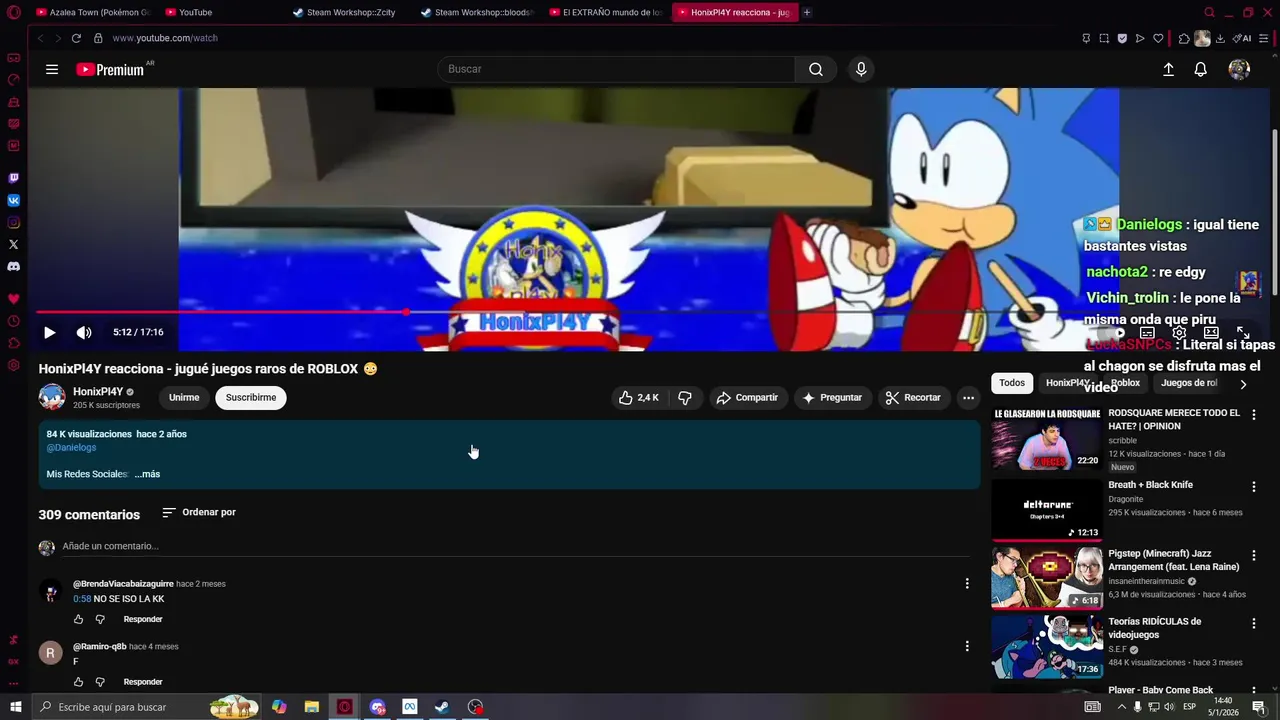Open options for Ramiro-q8b's comment
The width and height of the screenshot is (1280, 720).
966,646
